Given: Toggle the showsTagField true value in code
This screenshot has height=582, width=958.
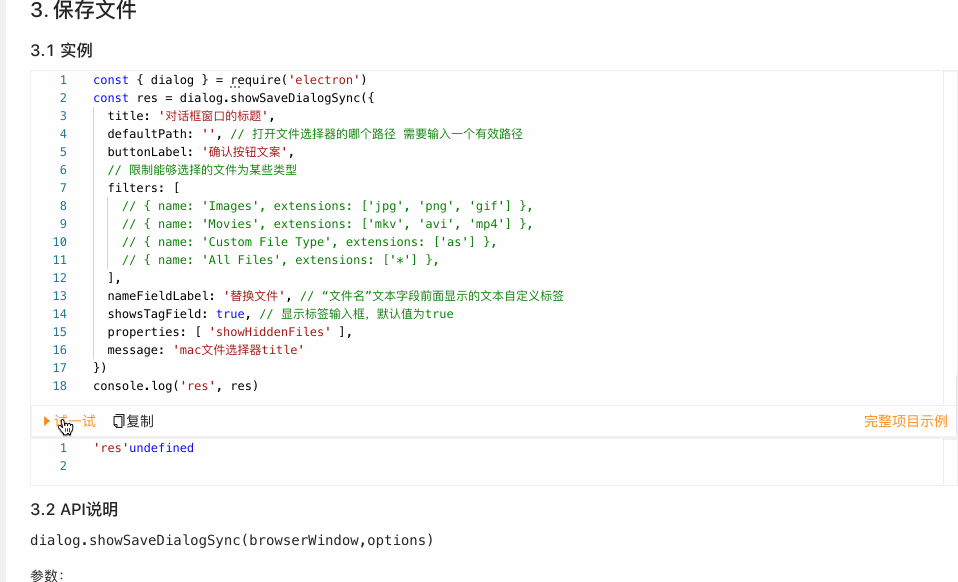Looking at the screenshot, I should point(232,313).
